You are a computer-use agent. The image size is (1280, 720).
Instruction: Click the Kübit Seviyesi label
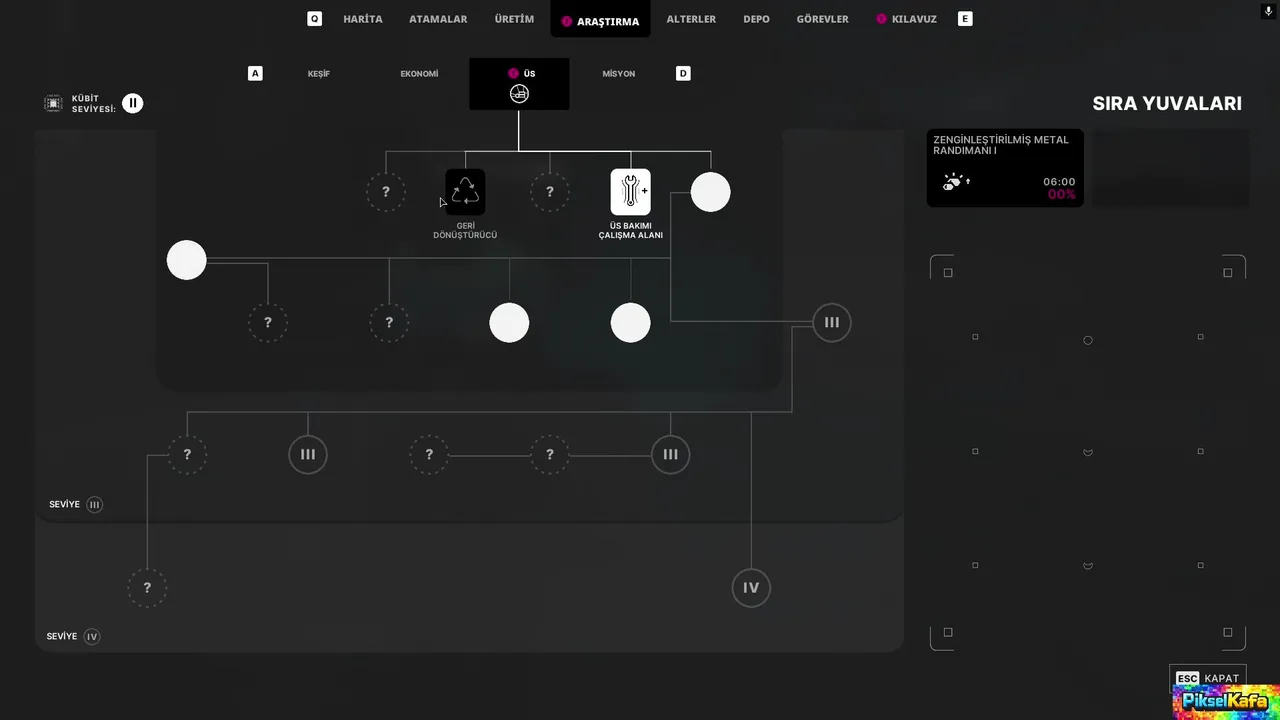tap(94, 103)
